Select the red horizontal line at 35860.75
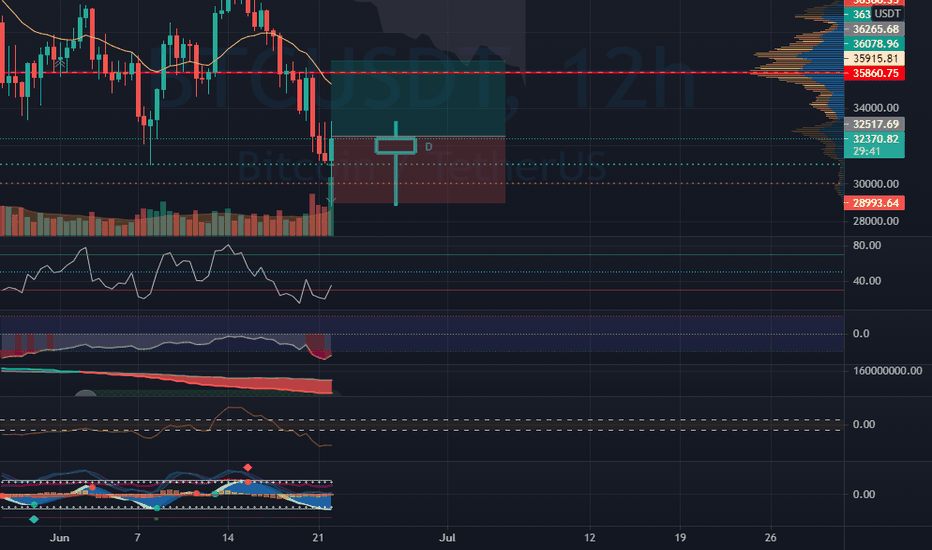Image resolution: width=932 pixels, height=550 pixels. tap(422, 73)
